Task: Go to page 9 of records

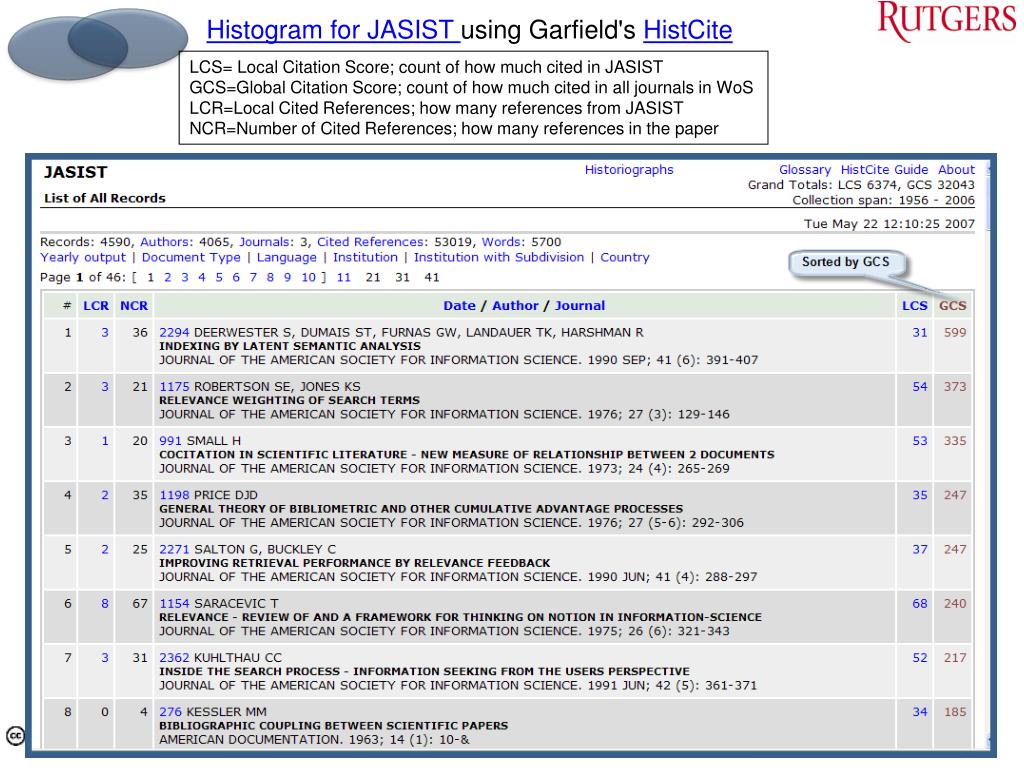Action: click(x=287, y=278)
